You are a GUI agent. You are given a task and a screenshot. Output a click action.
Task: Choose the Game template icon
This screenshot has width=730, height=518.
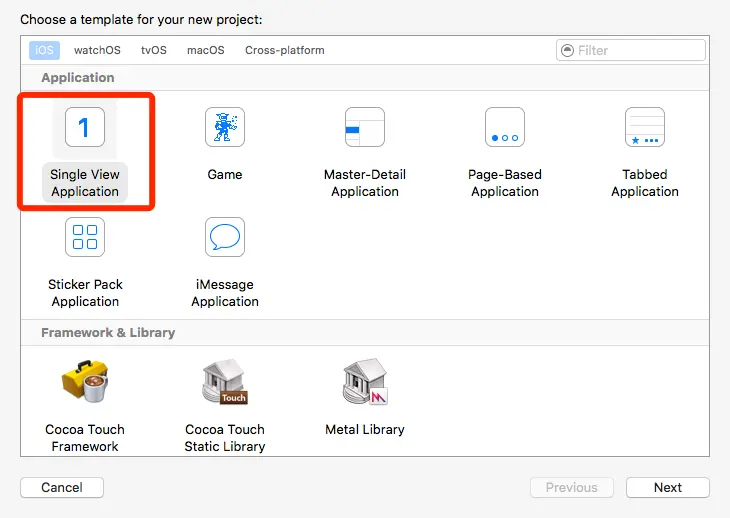coord(225,127)
